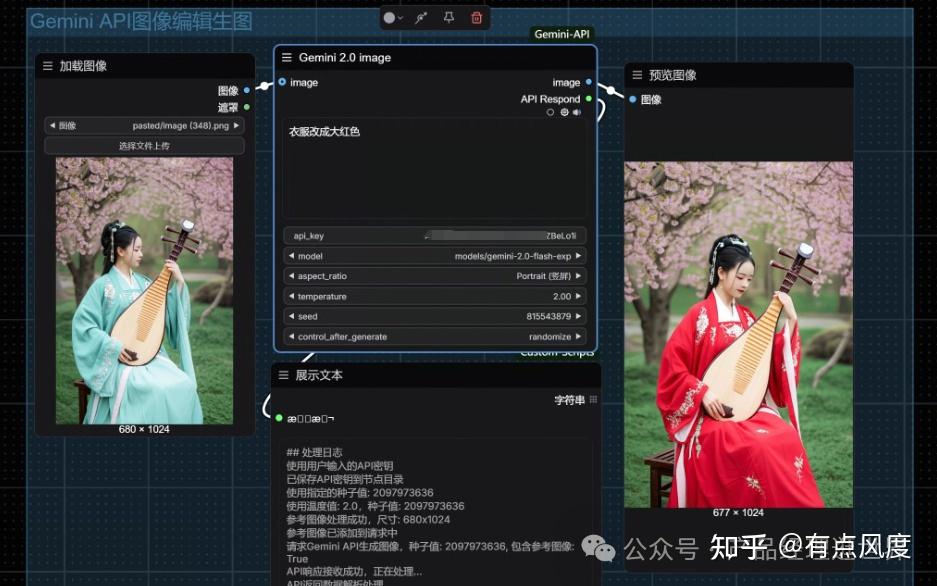
Task: Open the node color circle swatch
Action: pos(390,17)
